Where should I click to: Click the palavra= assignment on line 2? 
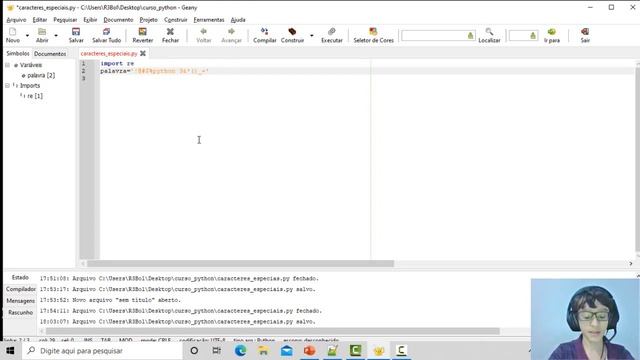116,71
